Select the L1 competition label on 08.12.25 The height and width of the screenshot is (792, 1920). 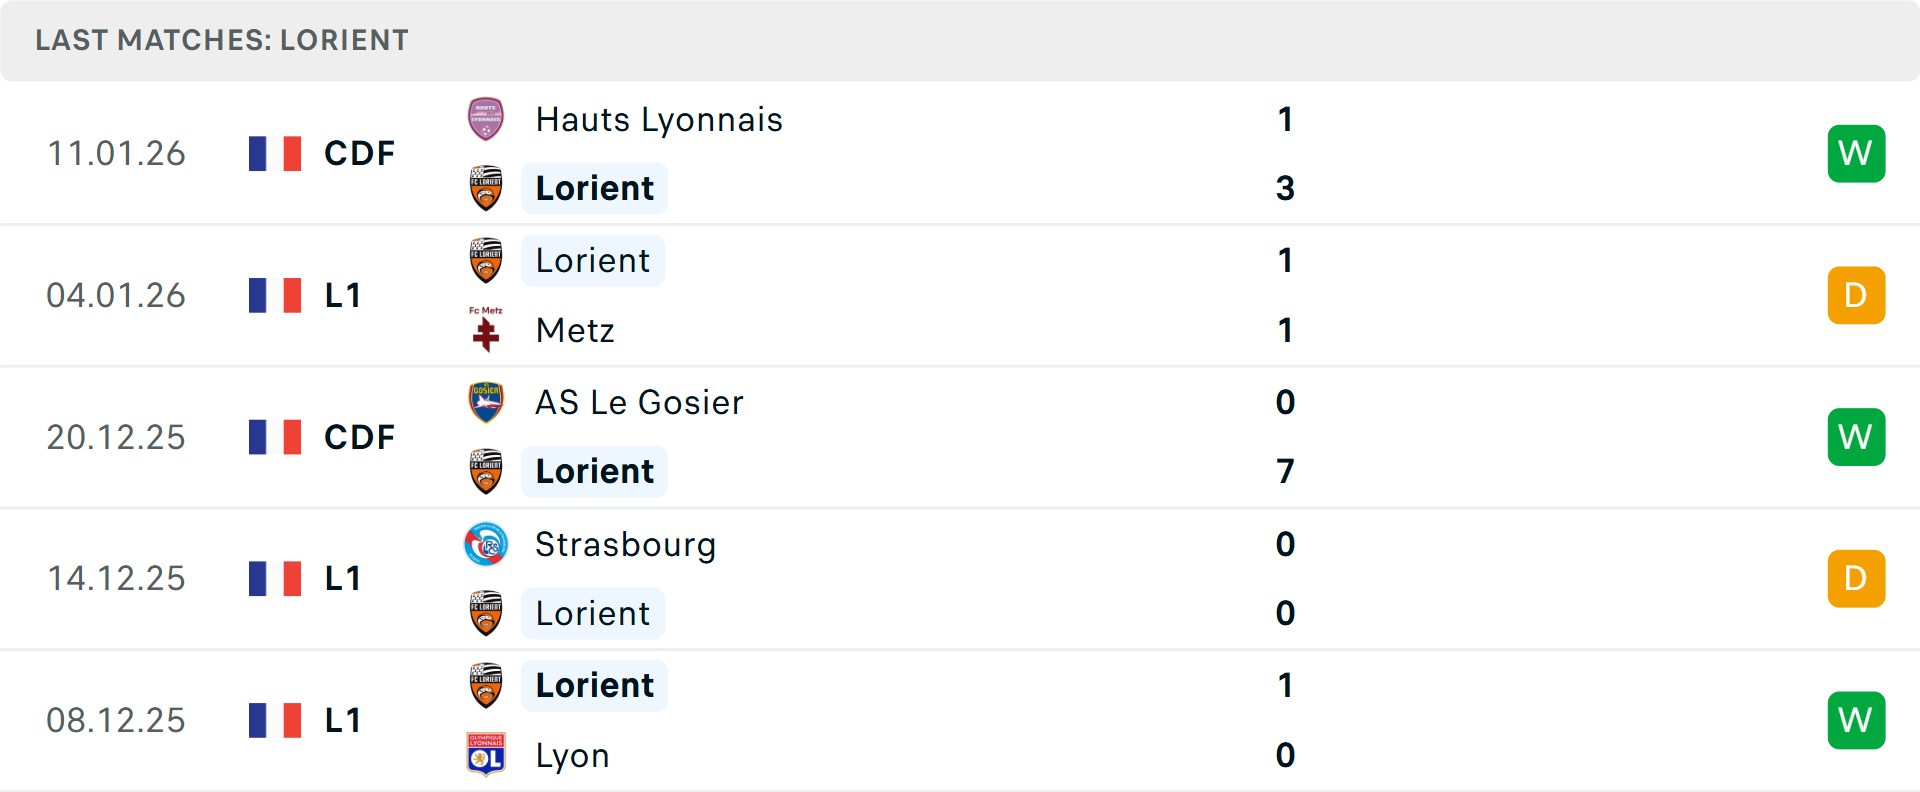[343, 720]
